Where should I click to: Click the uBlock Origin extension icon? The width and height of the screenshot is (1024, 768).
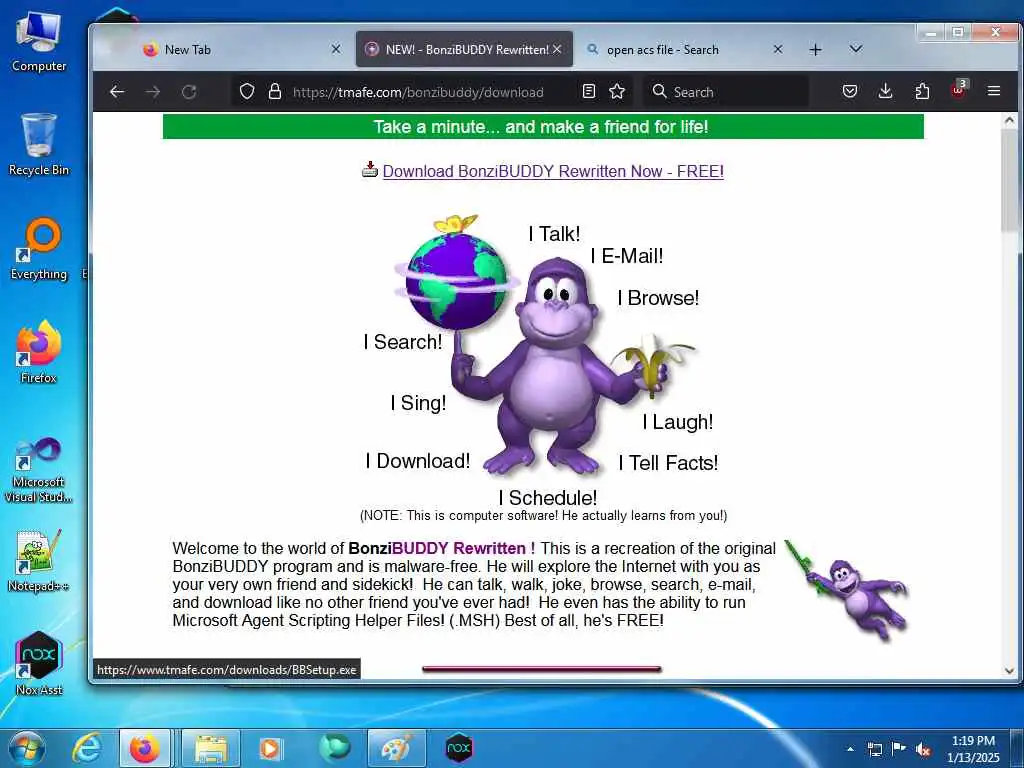pos(958,90)
